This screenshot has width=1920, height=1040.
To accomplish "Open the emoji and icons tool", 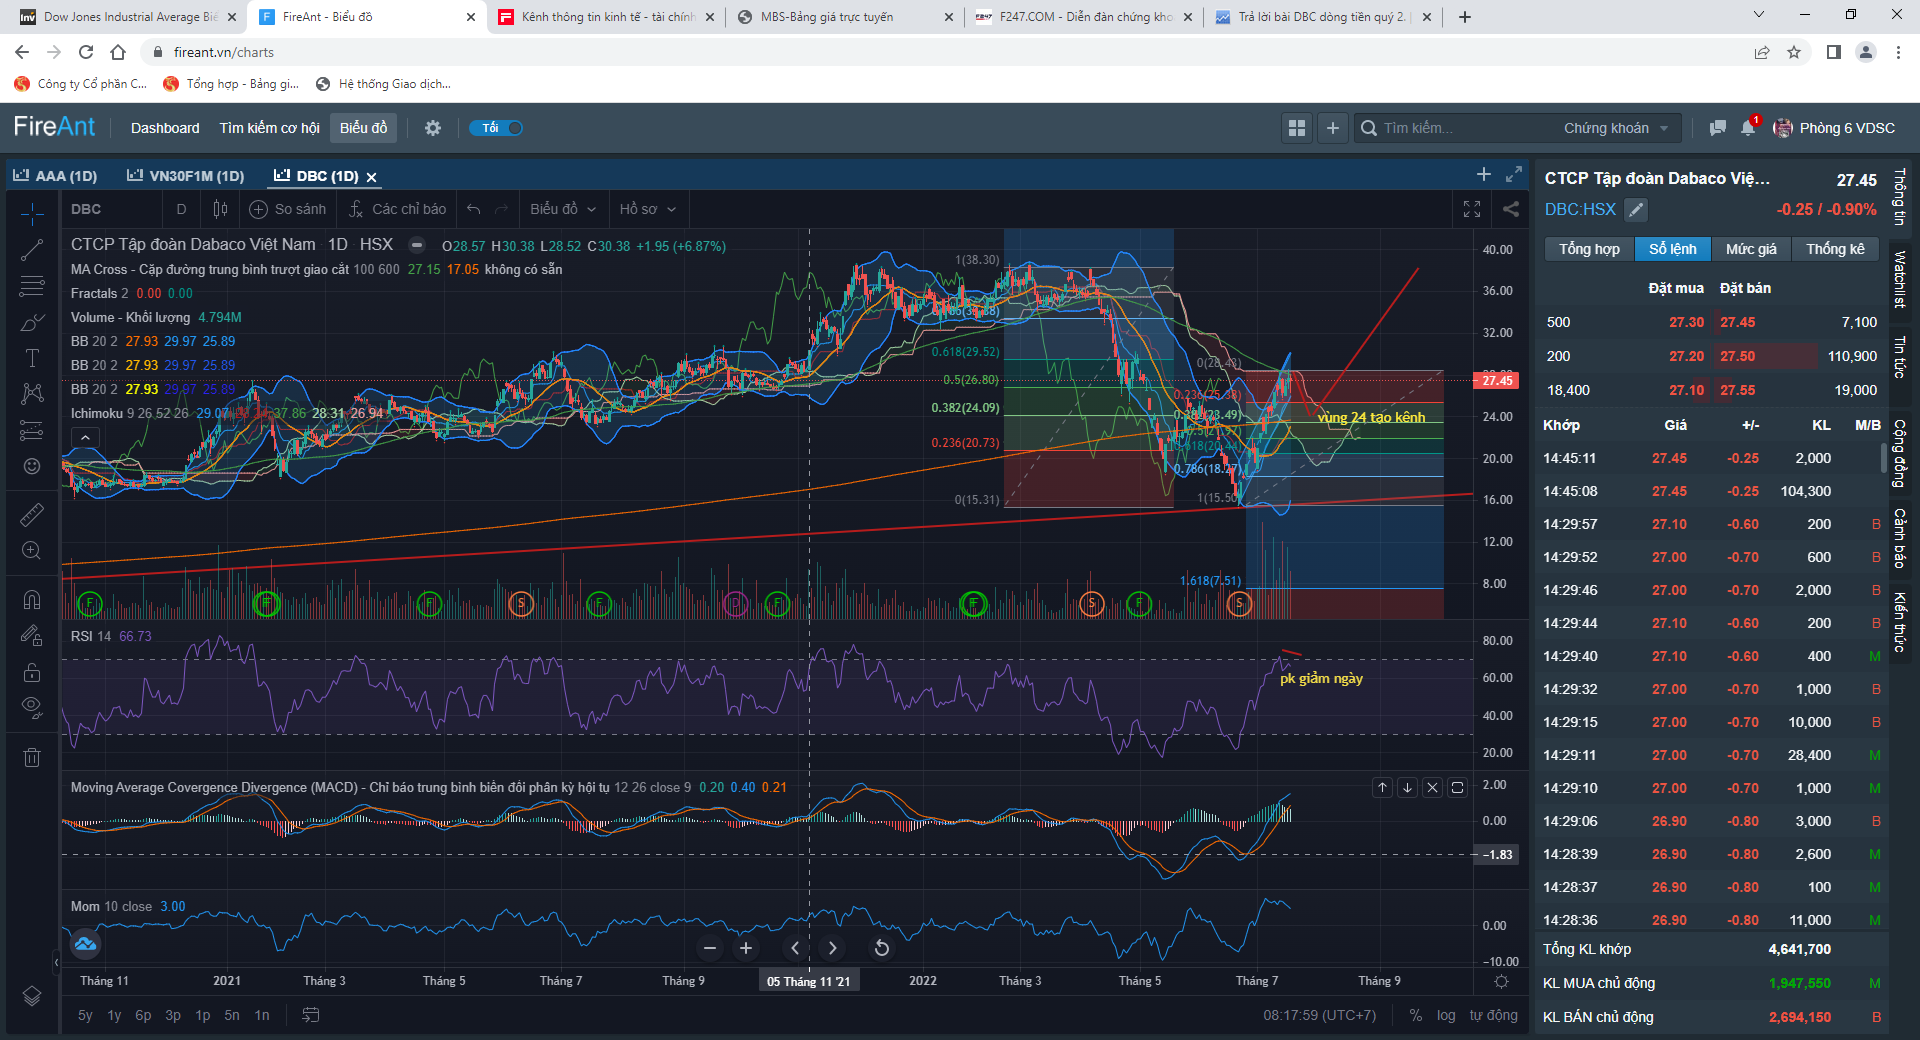I will [x=32, y=466].
